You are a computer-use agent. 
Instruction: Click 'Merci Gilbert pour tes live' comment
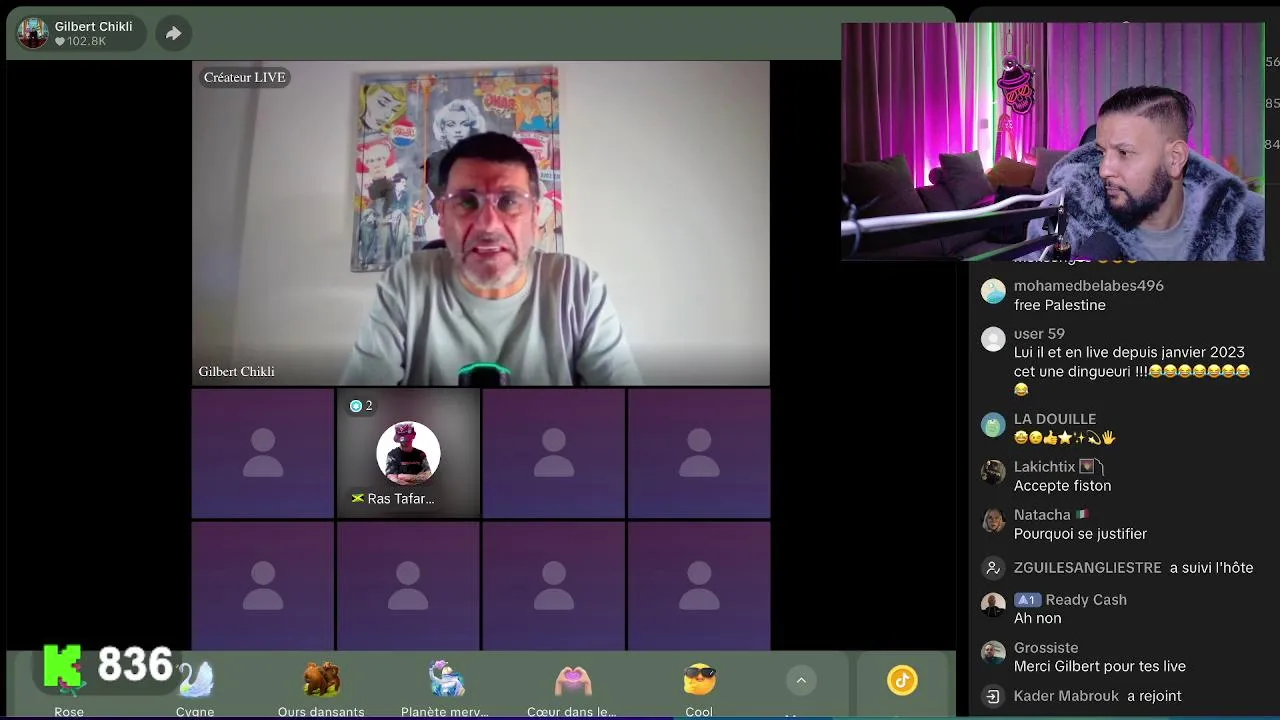[x=1100, y=667]
